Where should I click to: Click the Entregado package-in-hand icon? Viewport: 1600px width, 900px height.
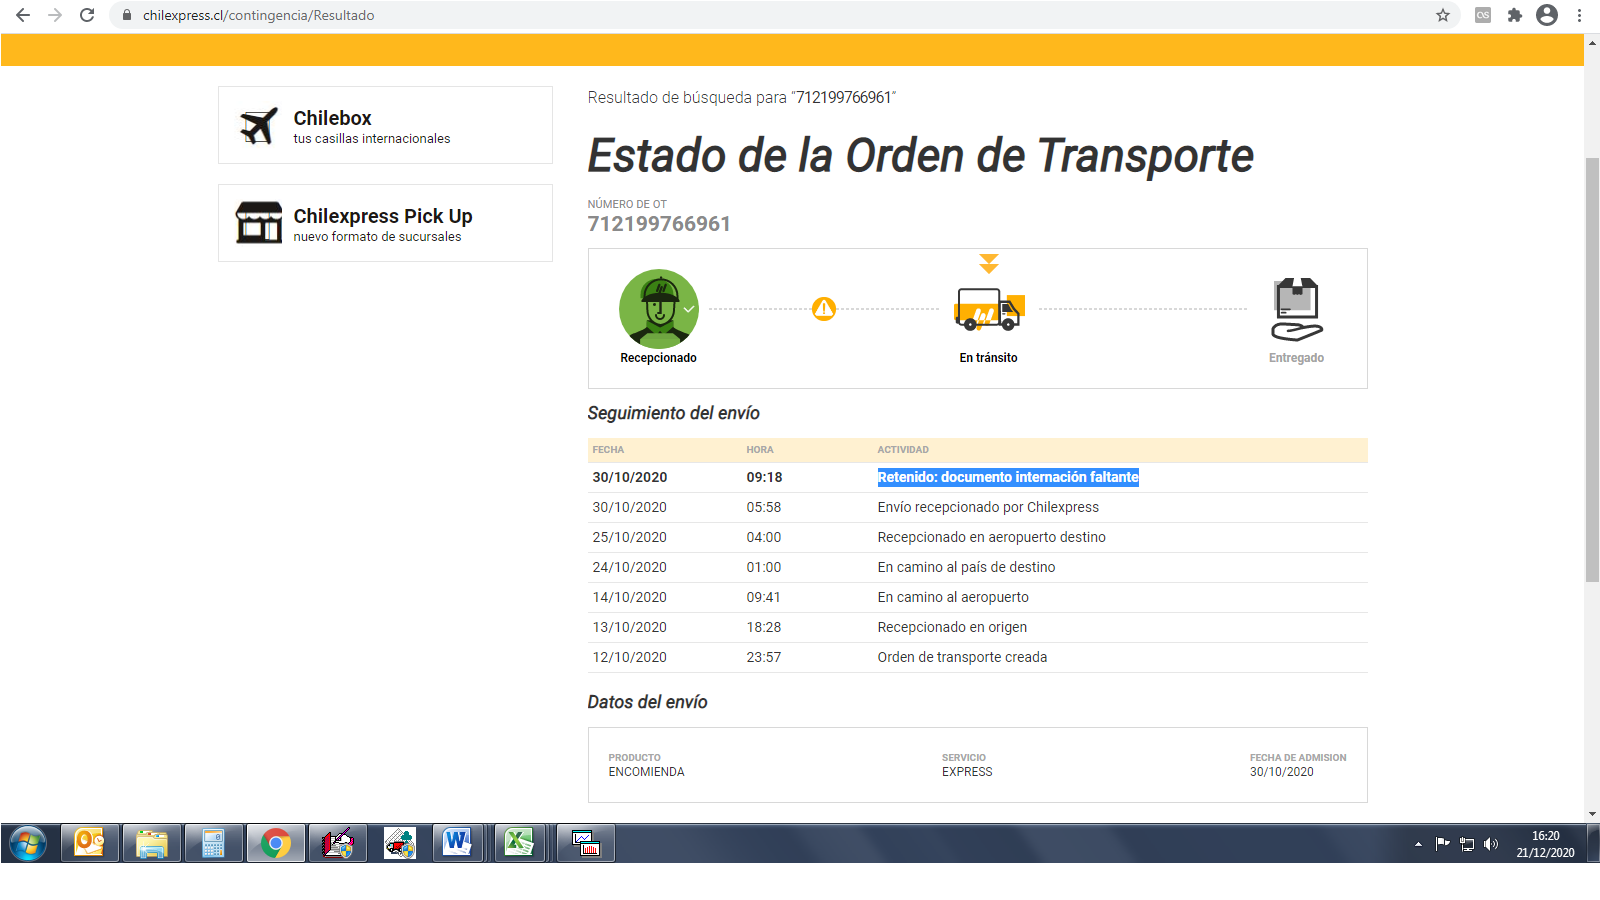(x=1297, y=310)
